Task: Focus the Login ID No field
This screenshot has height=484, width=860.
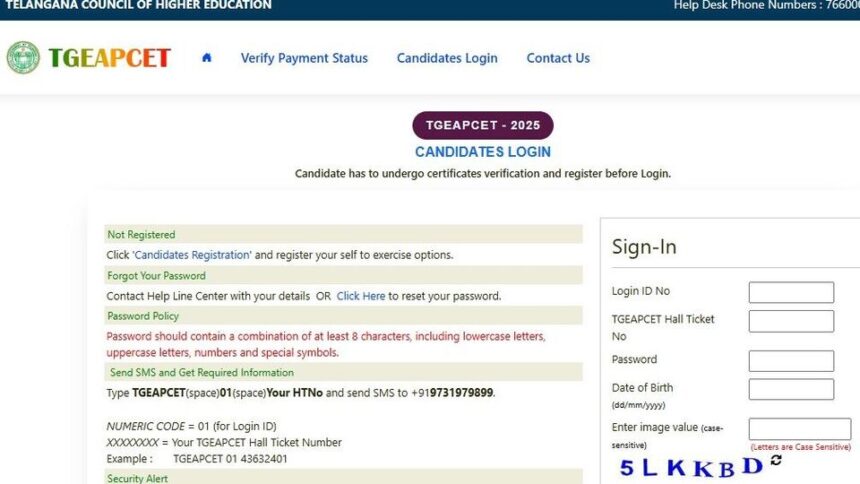Action: (791, 292)
